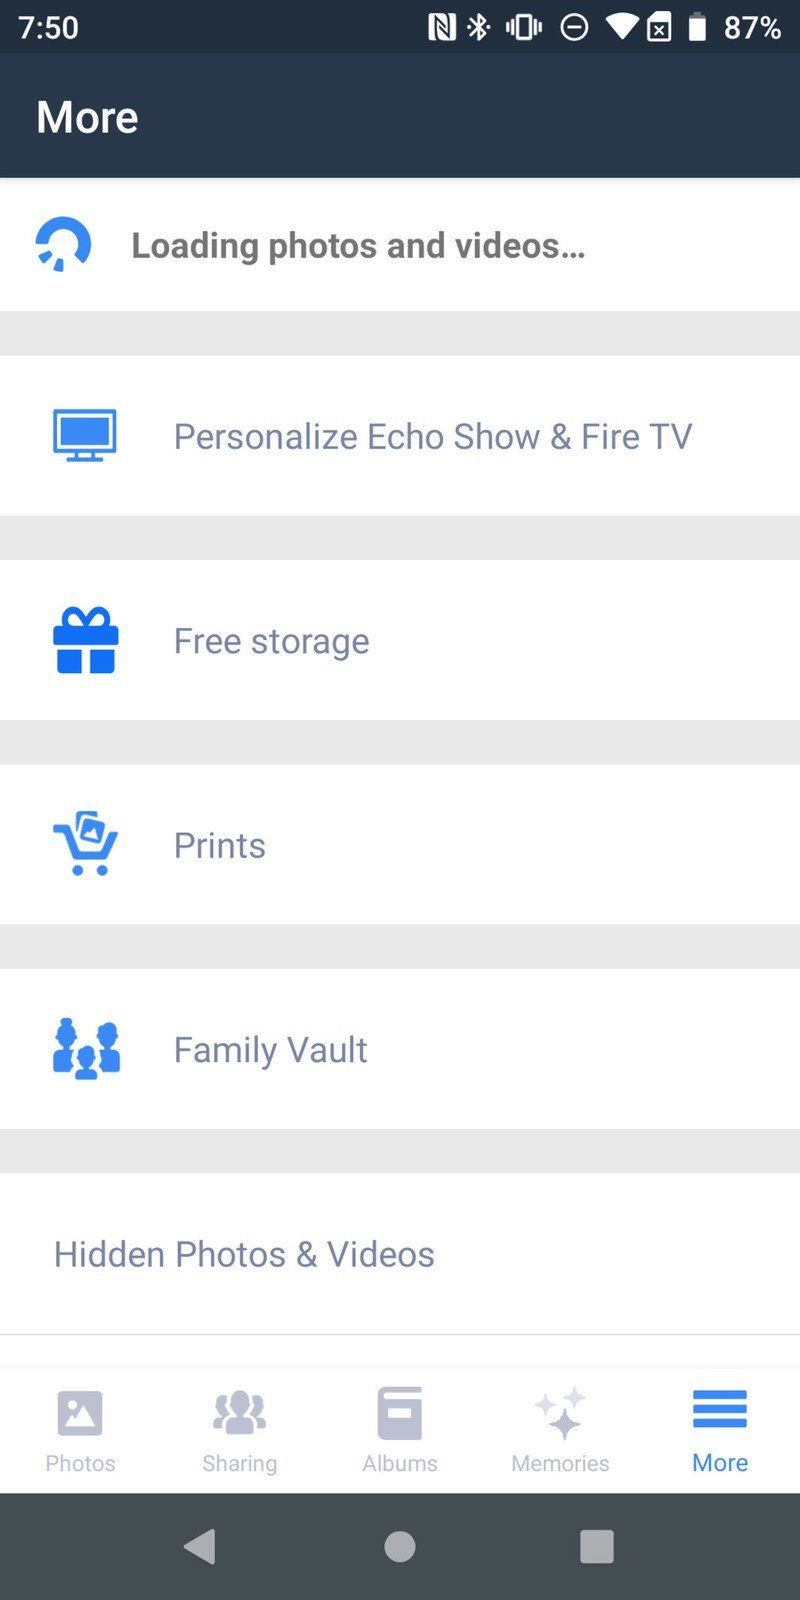Tap the Sharing people icon
800x1600 pixels.
[240, 1413]
